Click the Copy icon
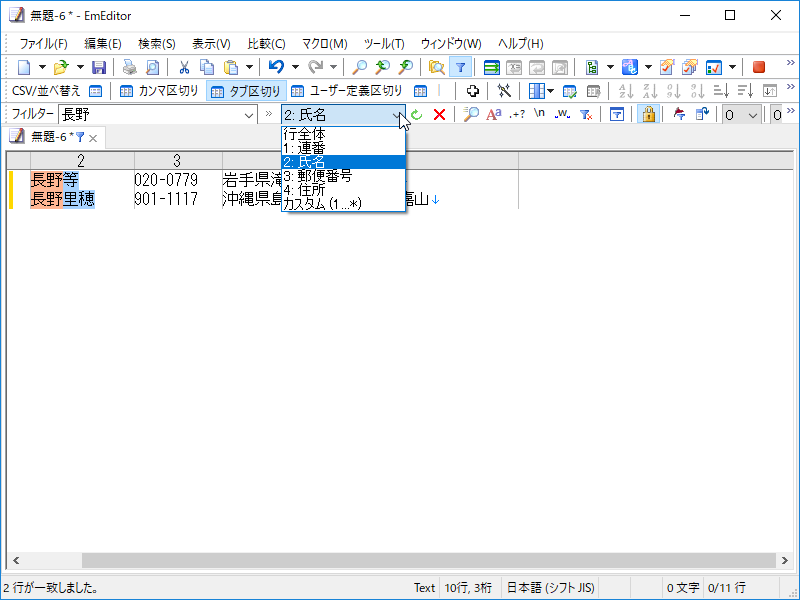800x600 pixels. pyautogui.click(x=207, y=67)
